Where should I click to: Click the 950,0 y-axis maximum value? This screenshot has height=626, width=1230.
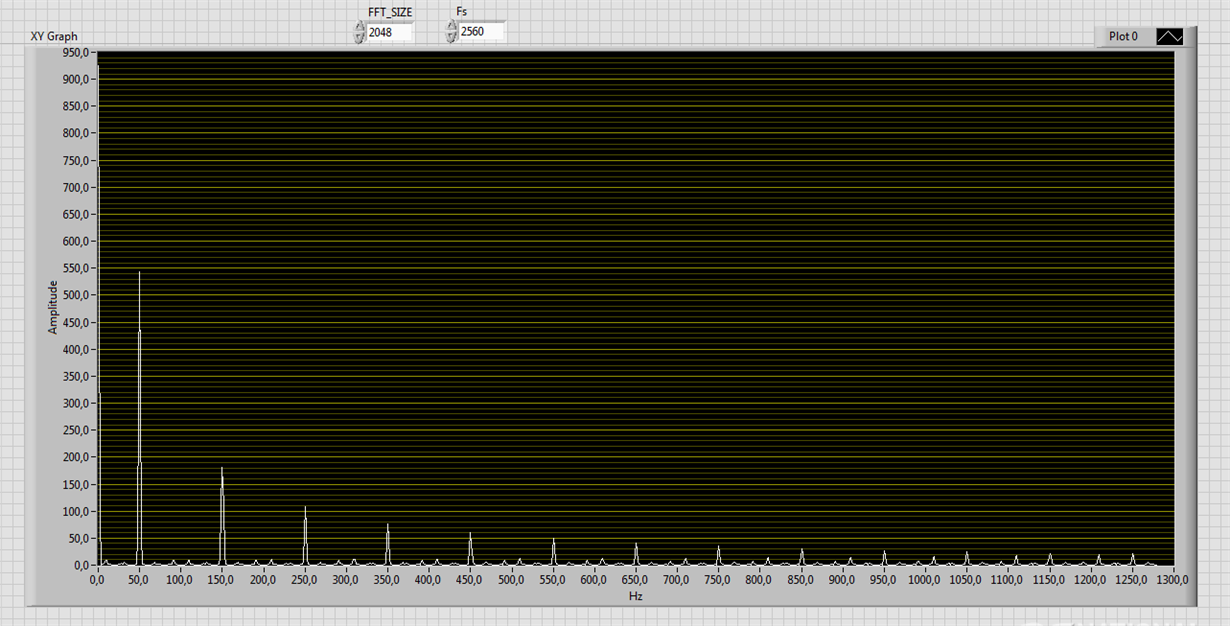(x=78, y=51)
